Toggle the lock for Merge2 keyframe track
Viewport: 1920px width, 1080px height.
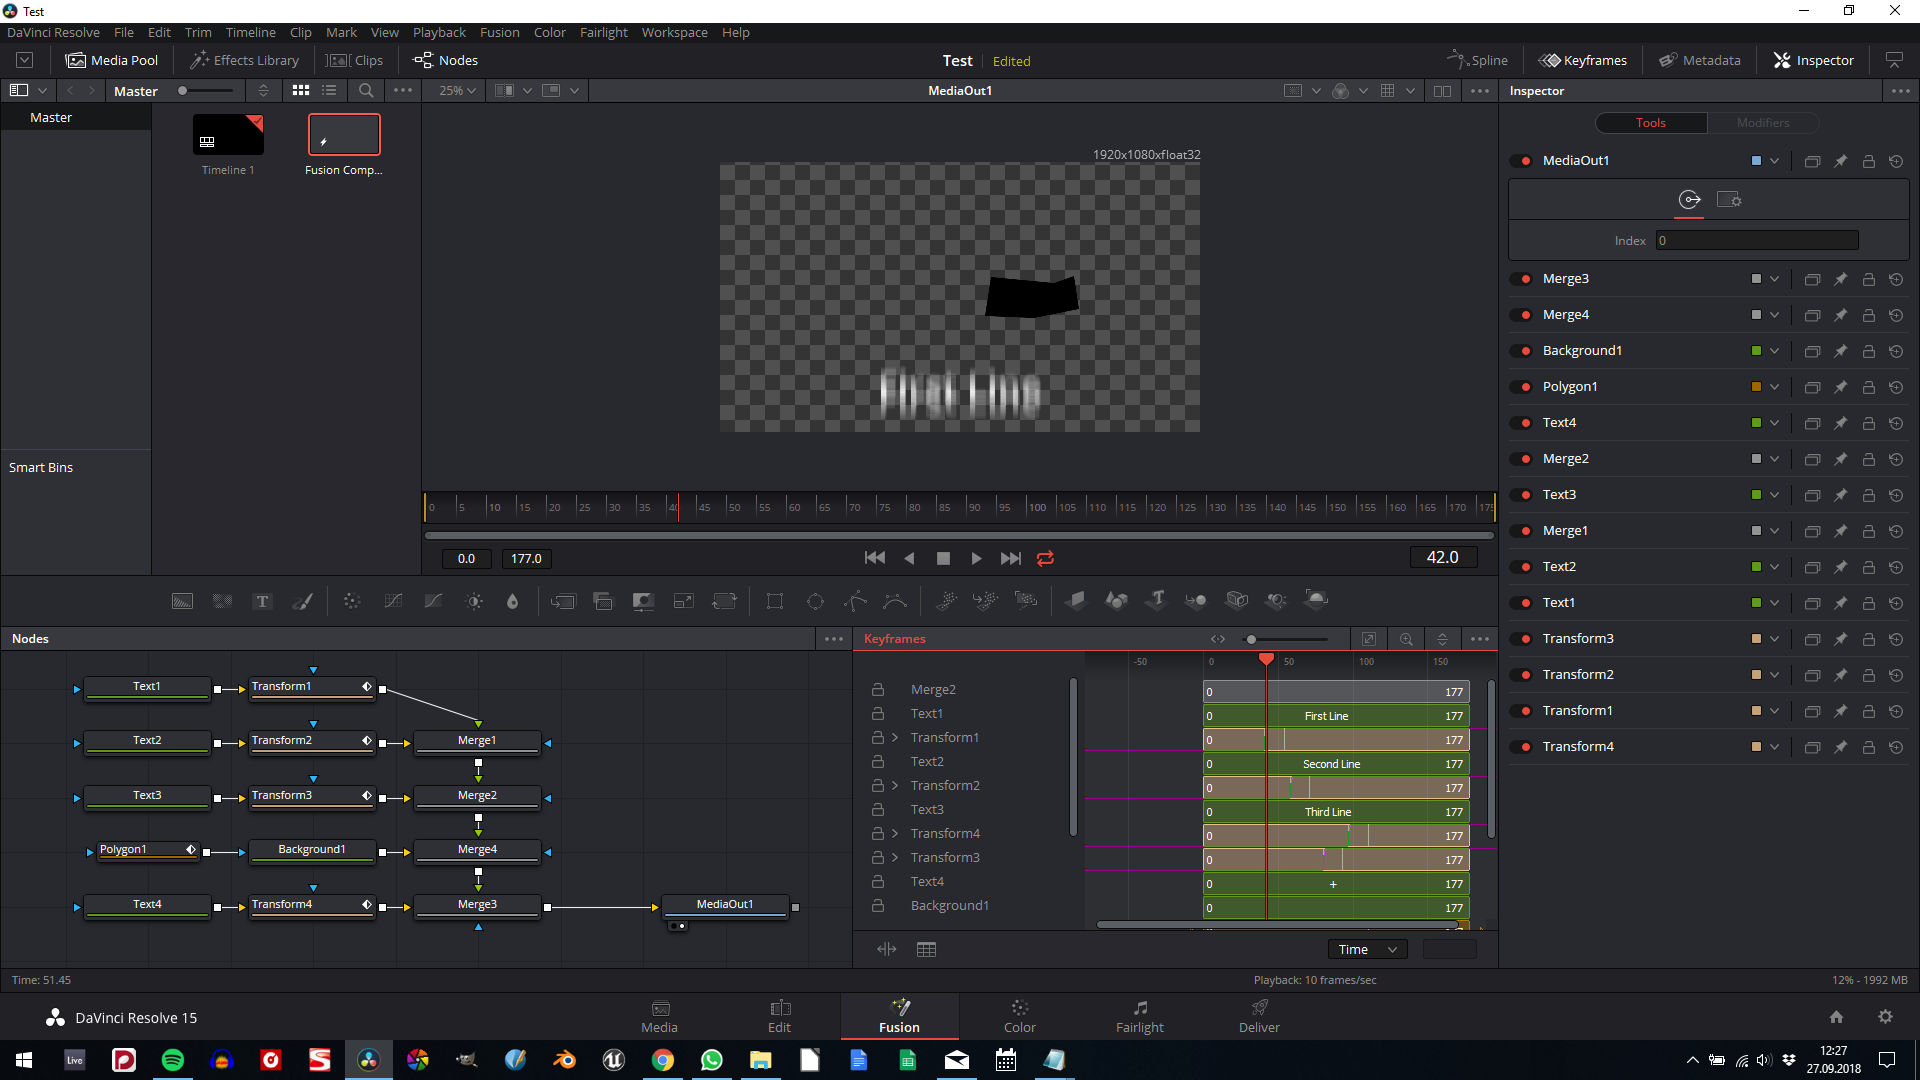click(877, 690)
